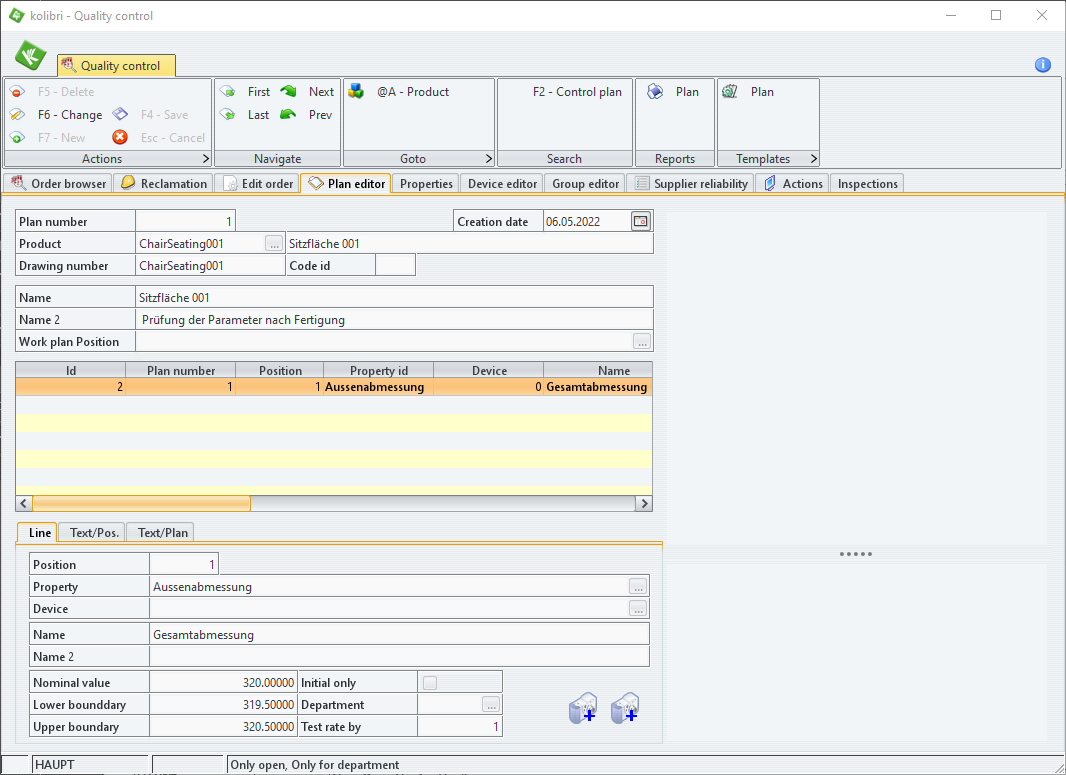Select the Line sub-tab
Viewport: 1066px width, 775px height.
coord(39,532)
